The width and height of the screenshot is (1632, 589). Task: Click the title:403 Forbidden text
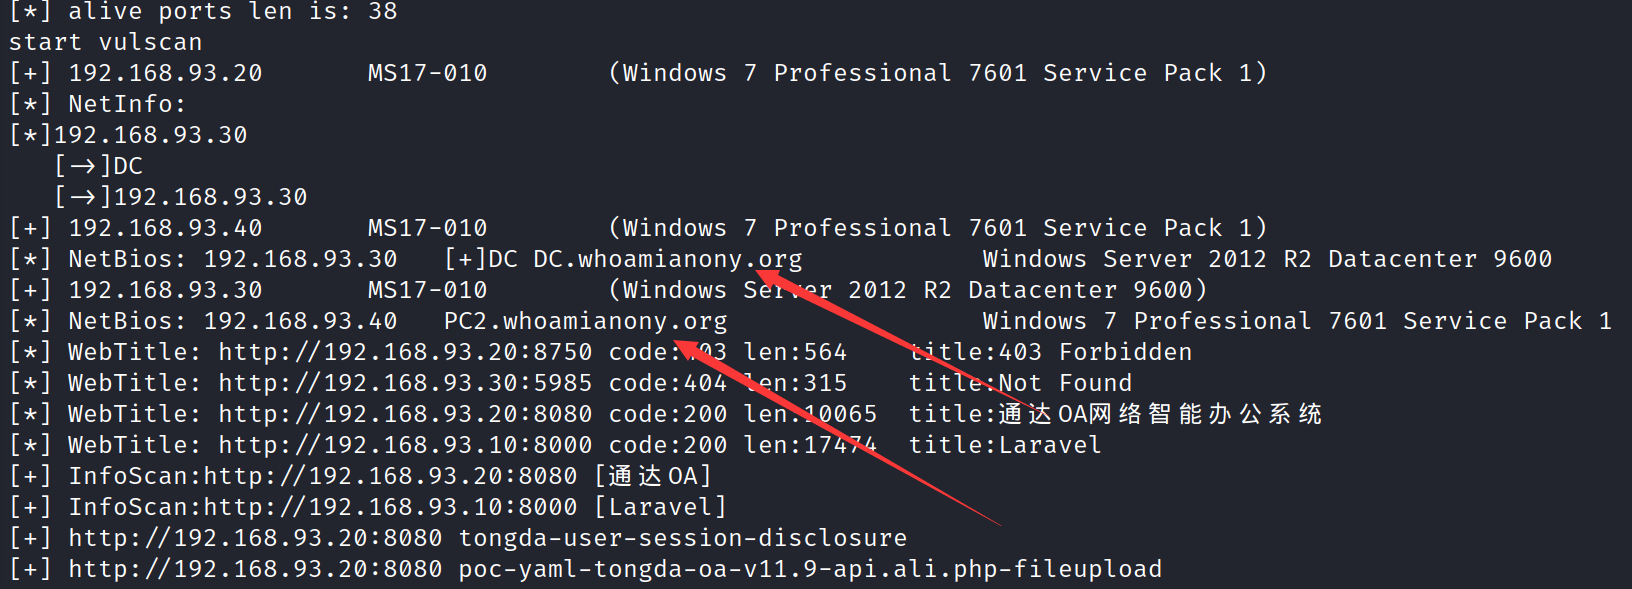tap(1050, 352)
